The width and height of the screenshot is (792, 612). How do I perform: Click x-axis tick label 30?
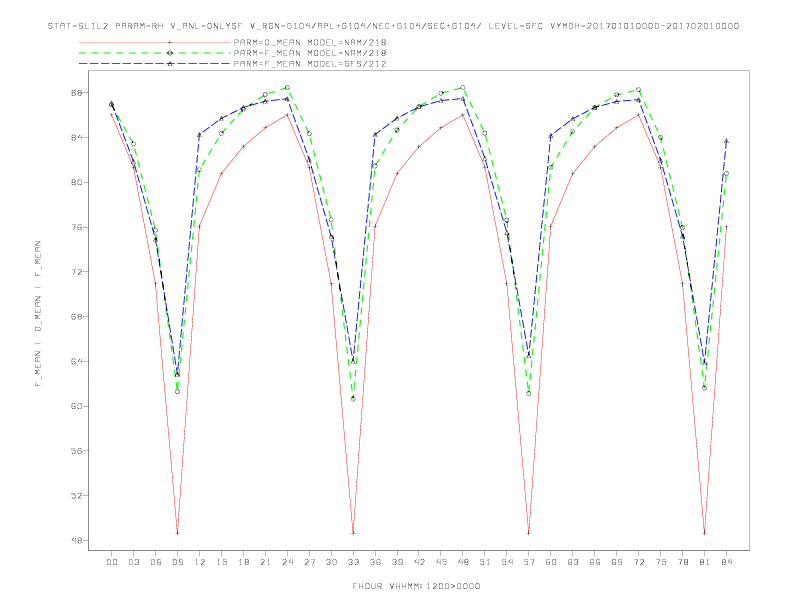(x=331, y=562)
